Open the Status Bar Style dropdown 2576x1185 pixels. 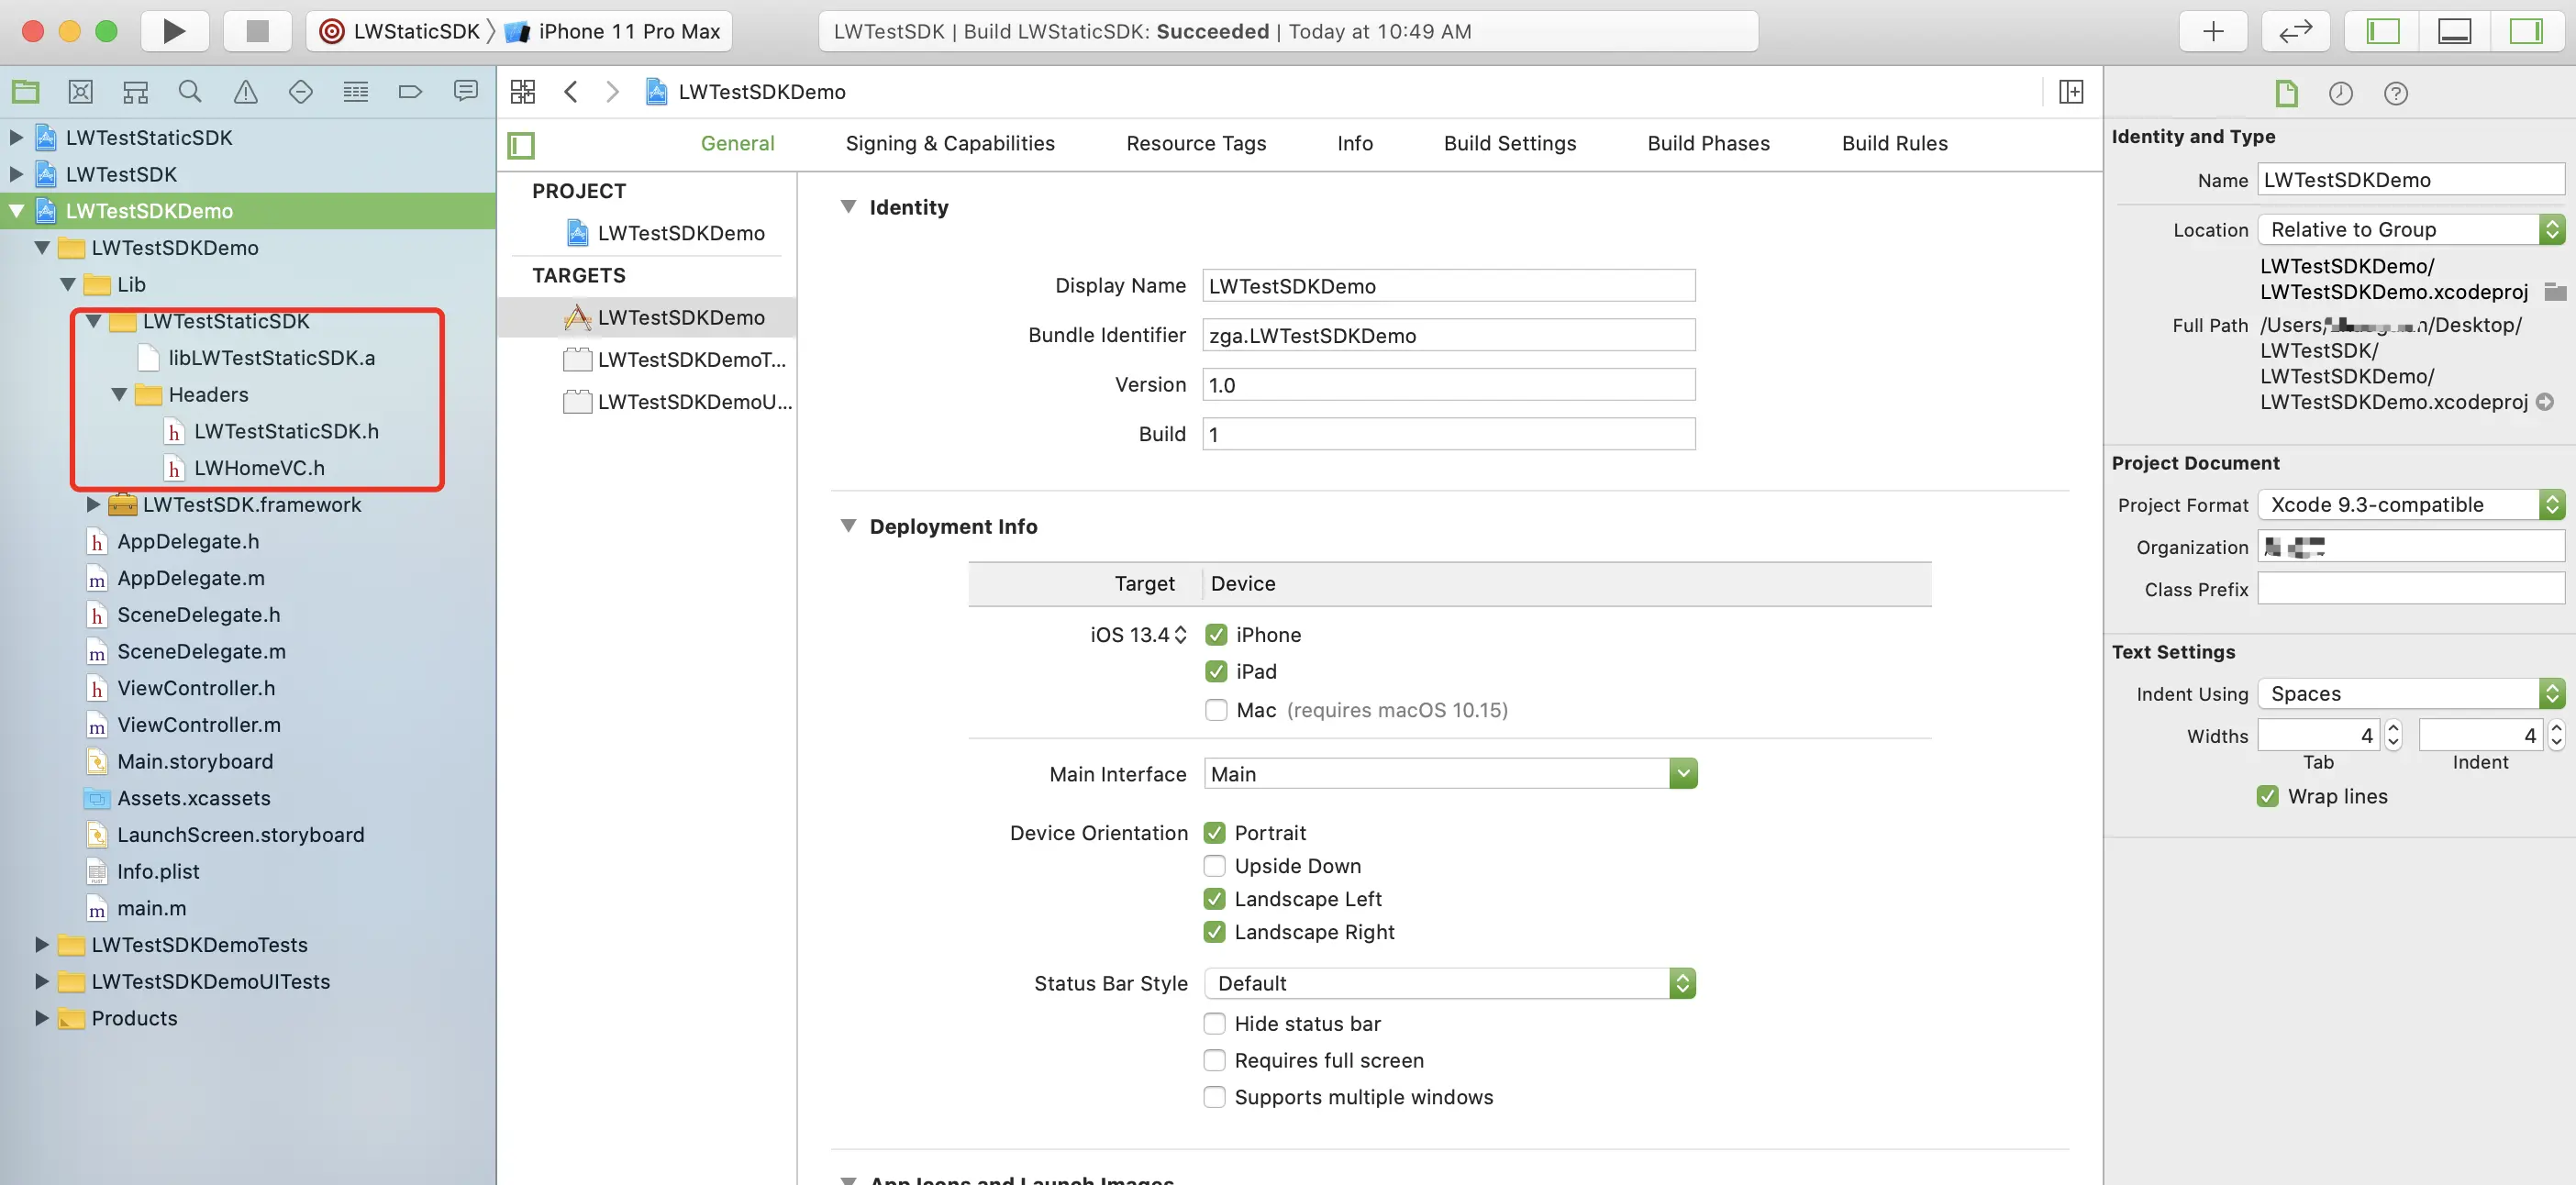1449,983
